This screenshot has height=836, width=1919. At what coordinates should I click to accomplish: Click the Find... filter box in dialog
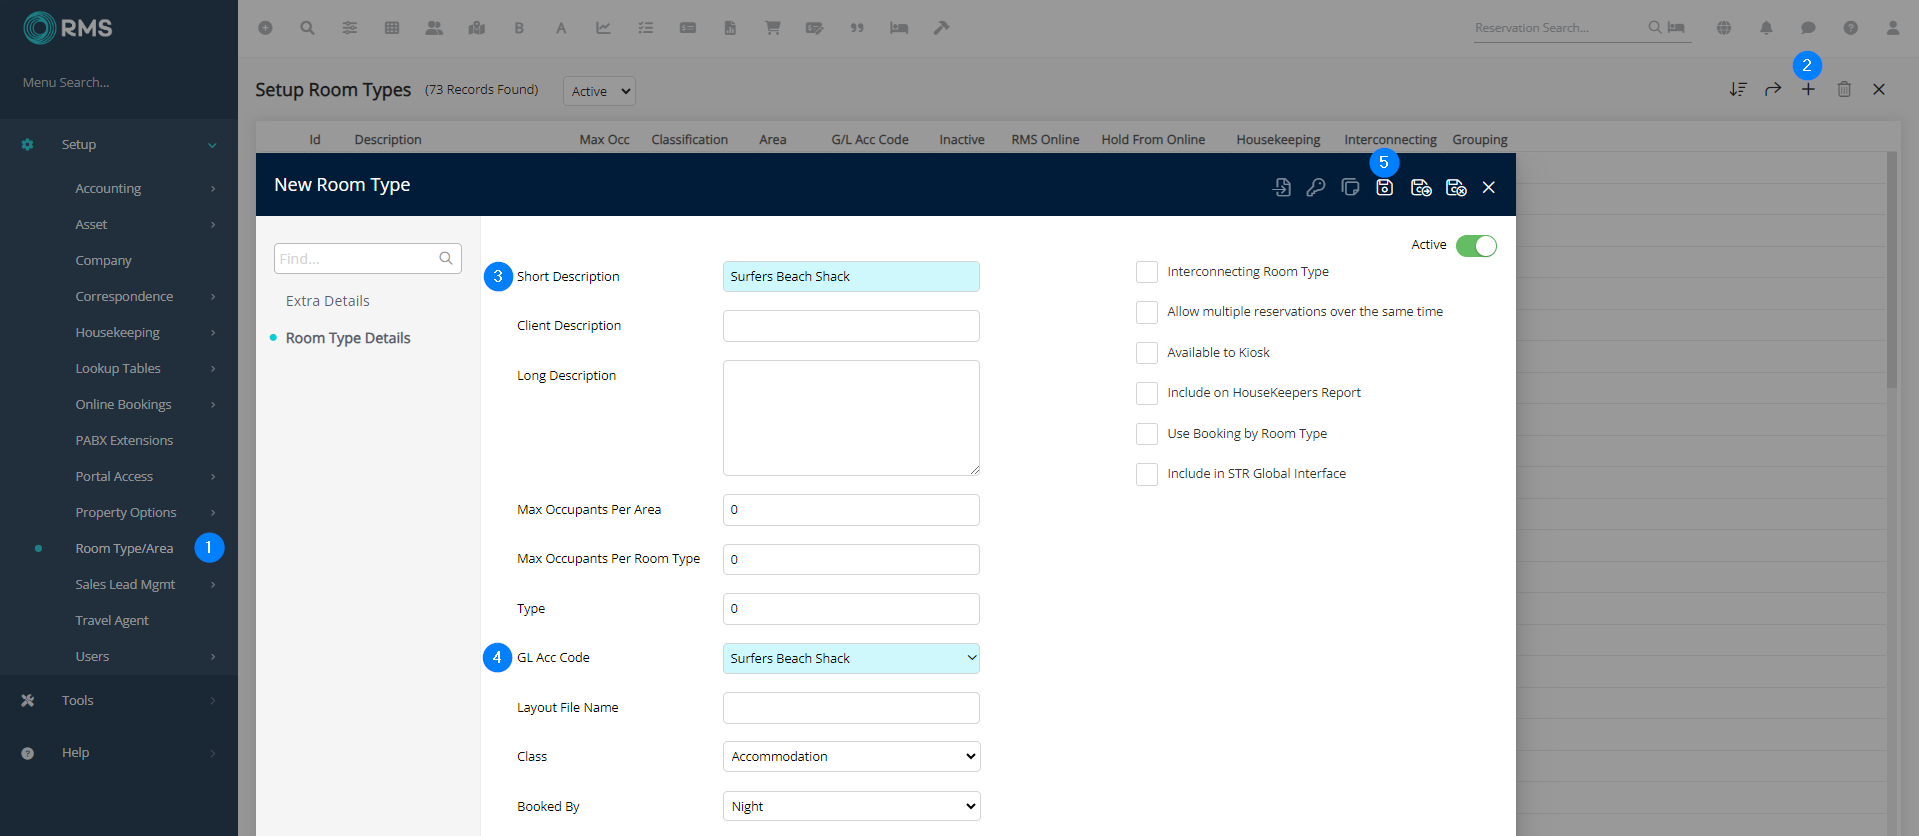(x=367, y=258)
